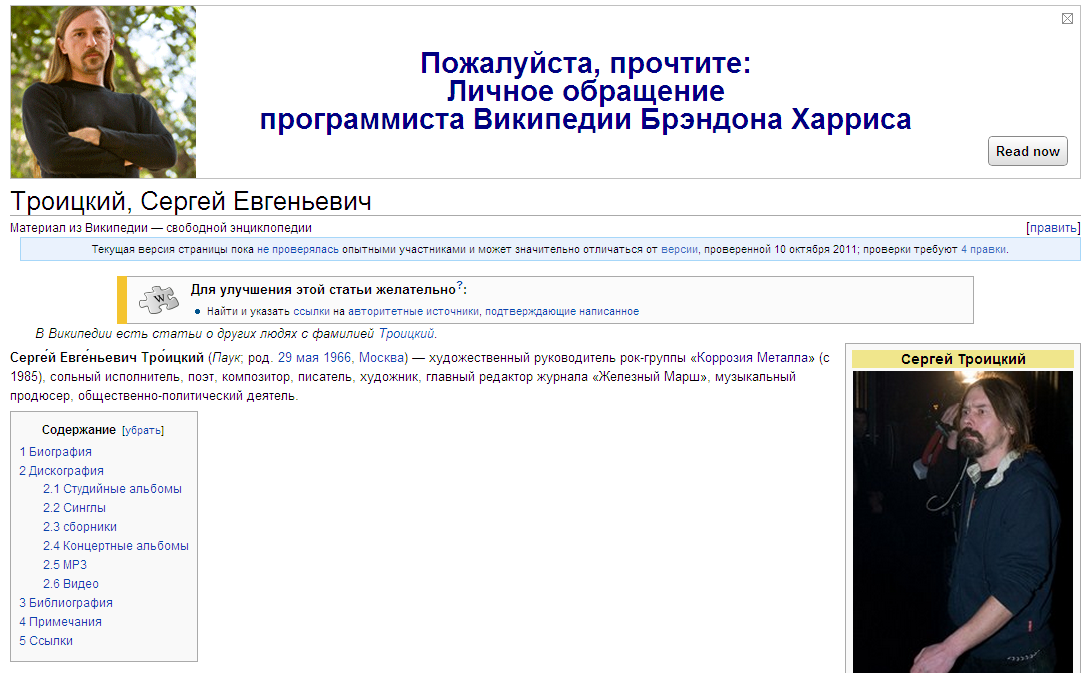Viewport: 1083px width, 673px height.
Task: Jump to 2.6 Видео section
Action: coord(70,584)
